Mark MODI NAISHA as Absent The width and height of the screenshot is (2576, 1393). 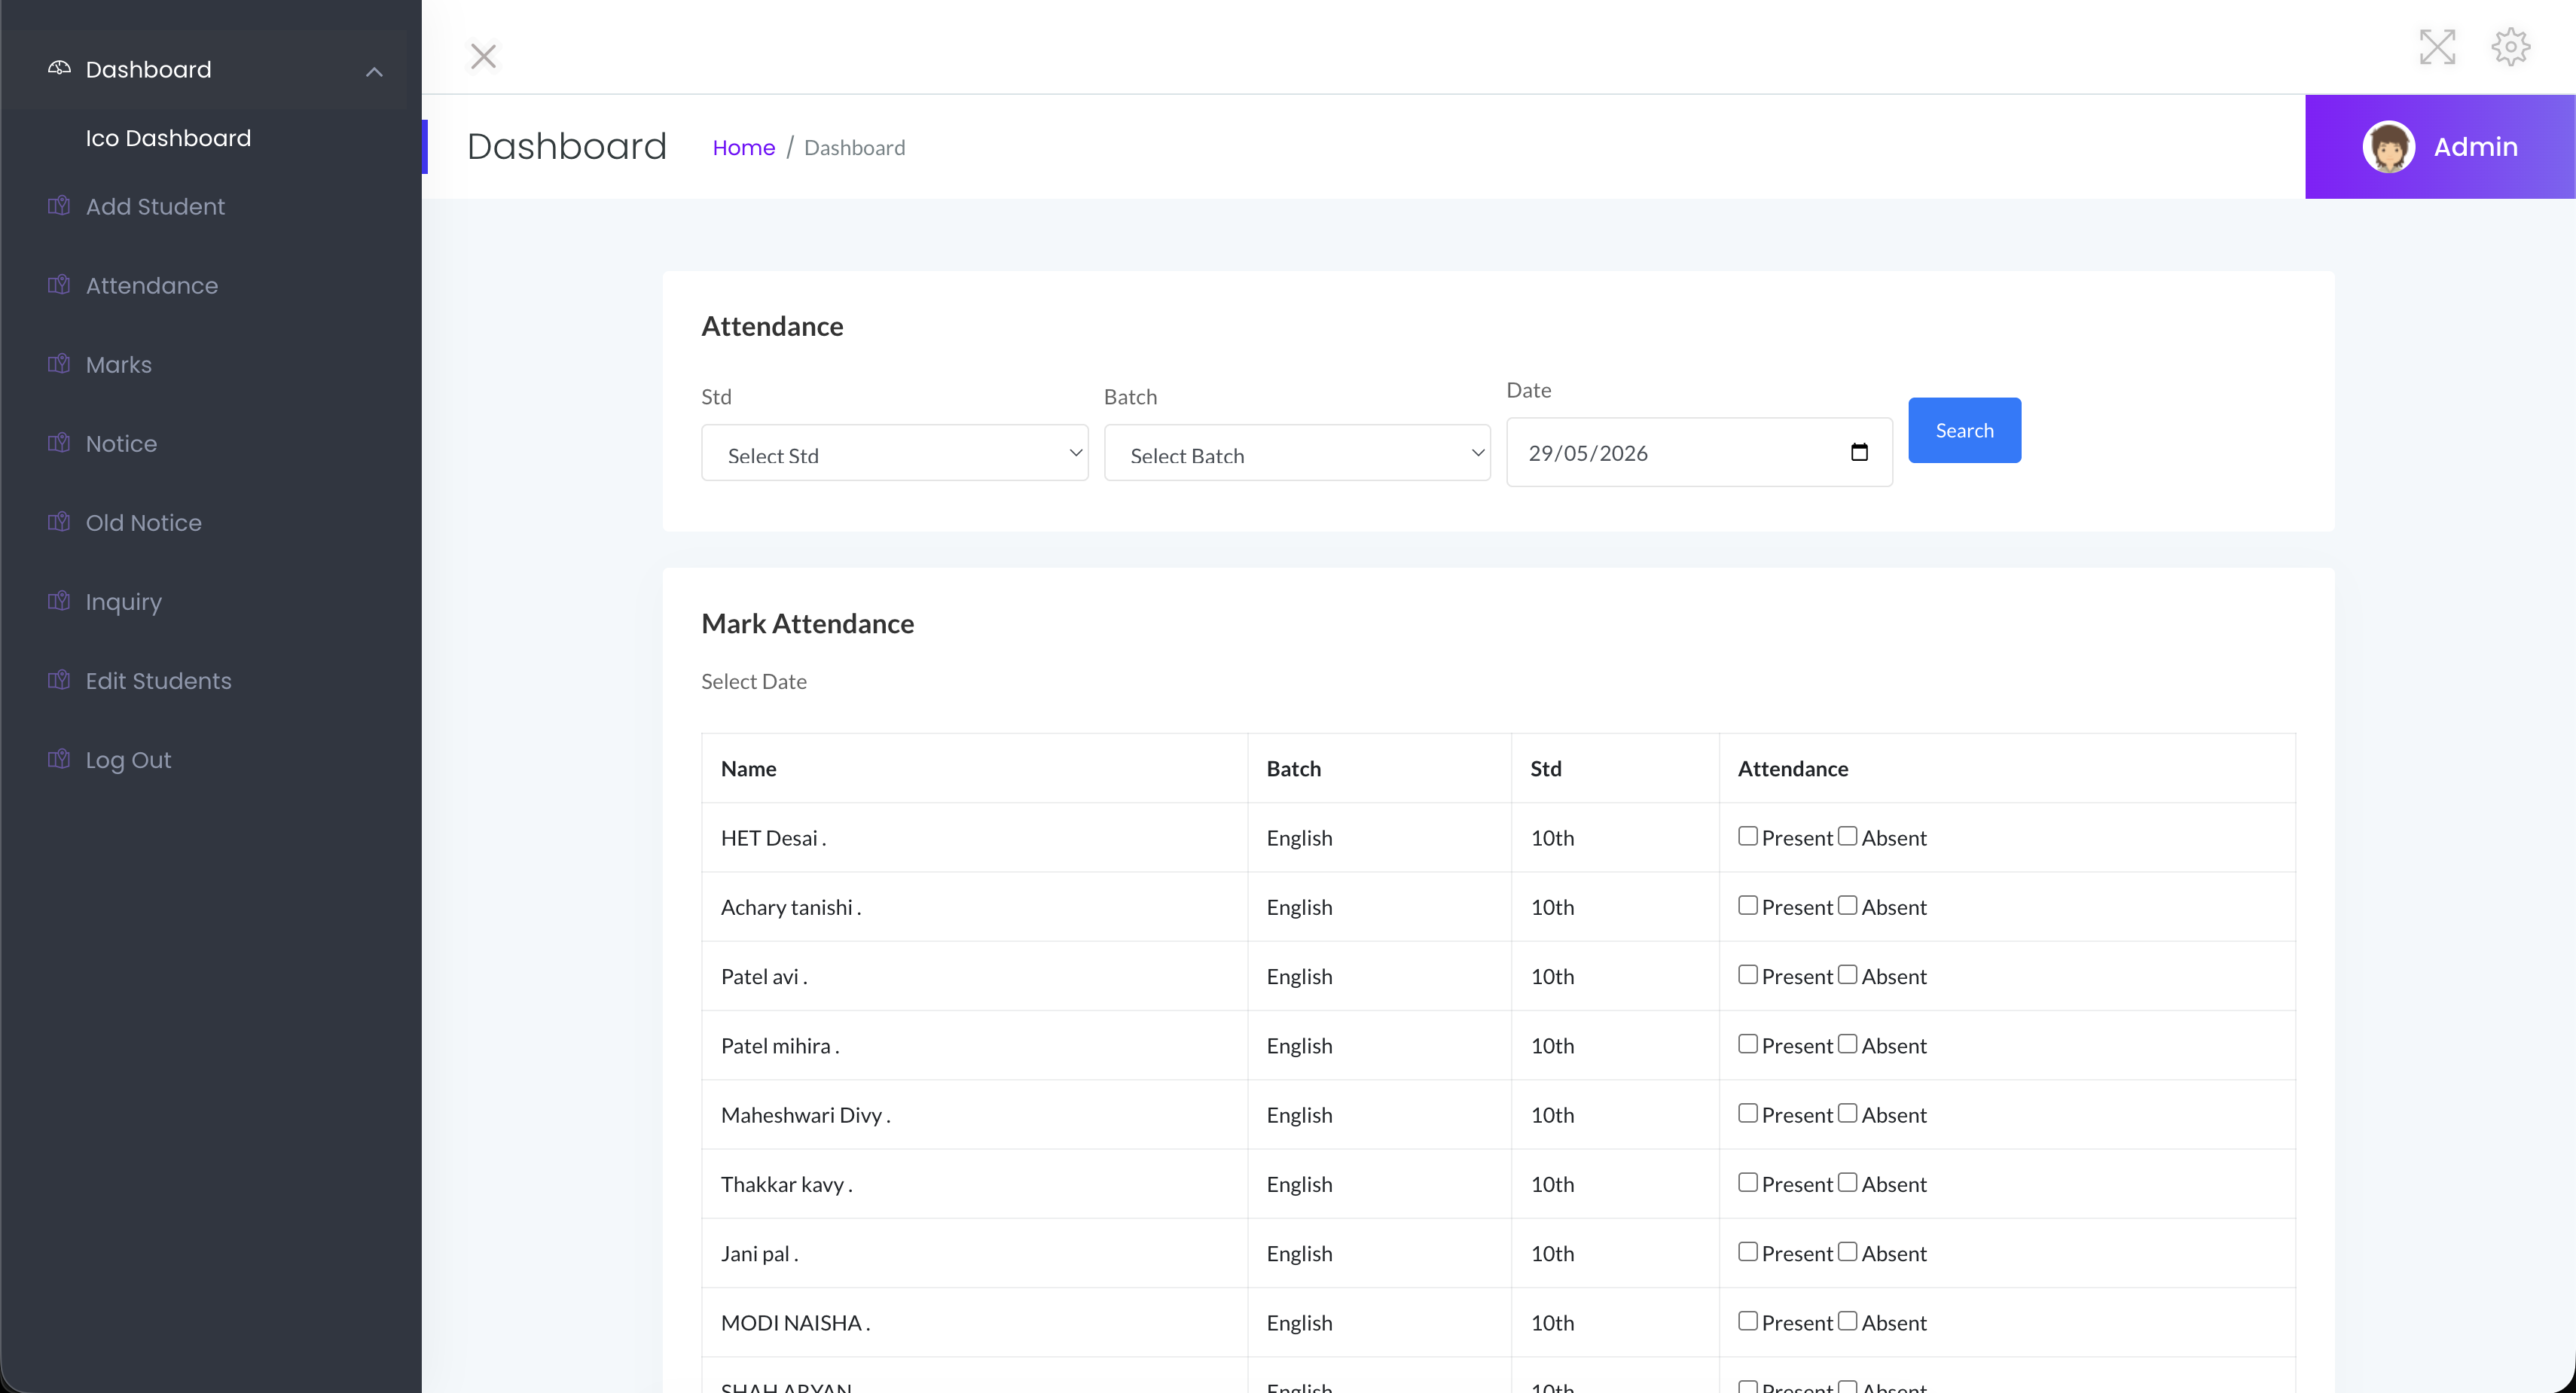[x=1847, y=1320]
